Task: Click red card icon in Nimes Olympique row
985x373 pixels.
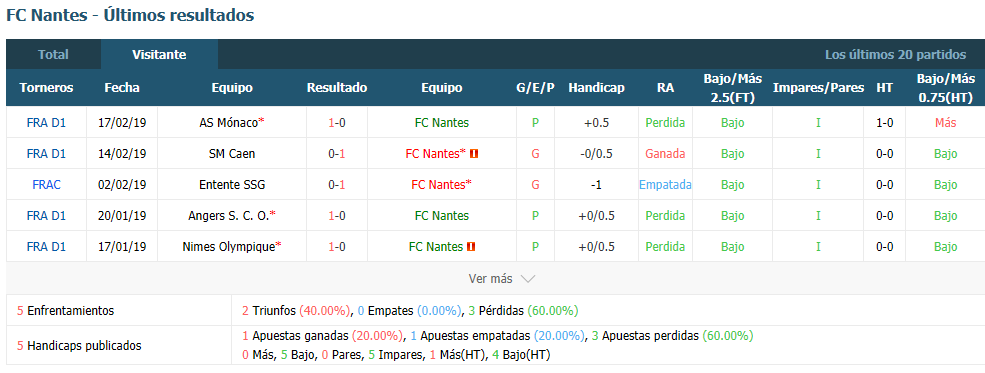Action: point(471,247)
